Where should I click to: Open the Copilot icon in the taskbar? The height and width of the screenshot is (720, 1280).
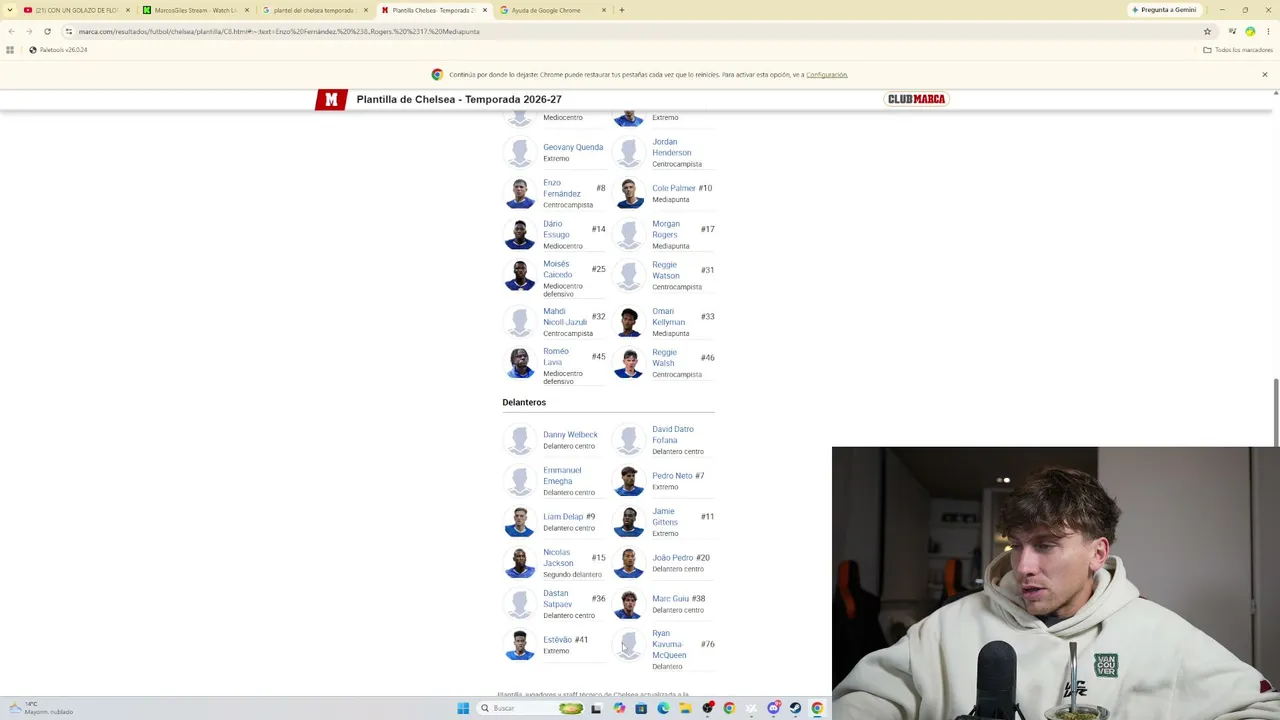pos(619,708)
